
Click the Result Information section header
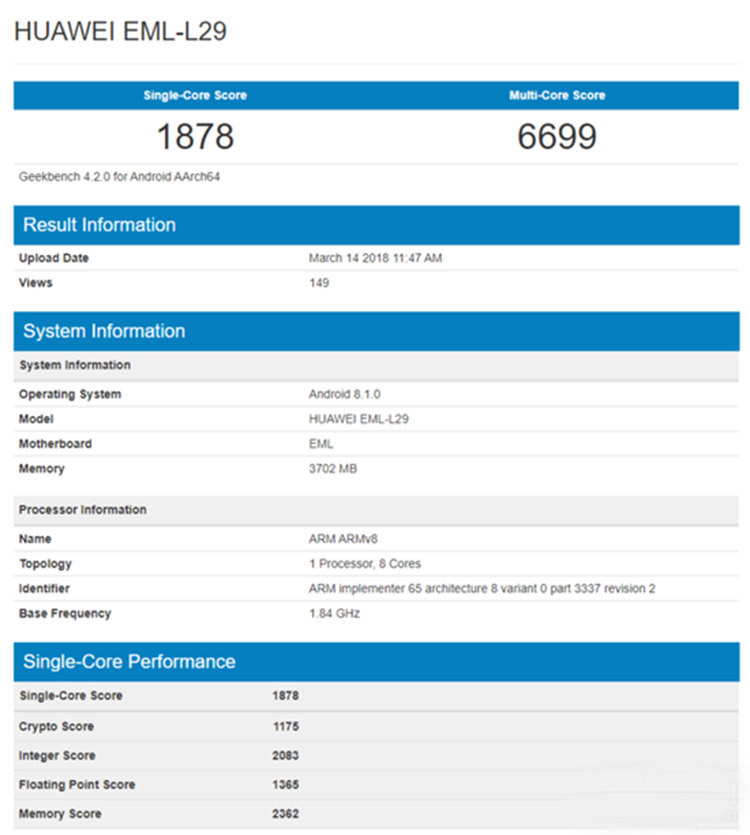pos(100,225)
